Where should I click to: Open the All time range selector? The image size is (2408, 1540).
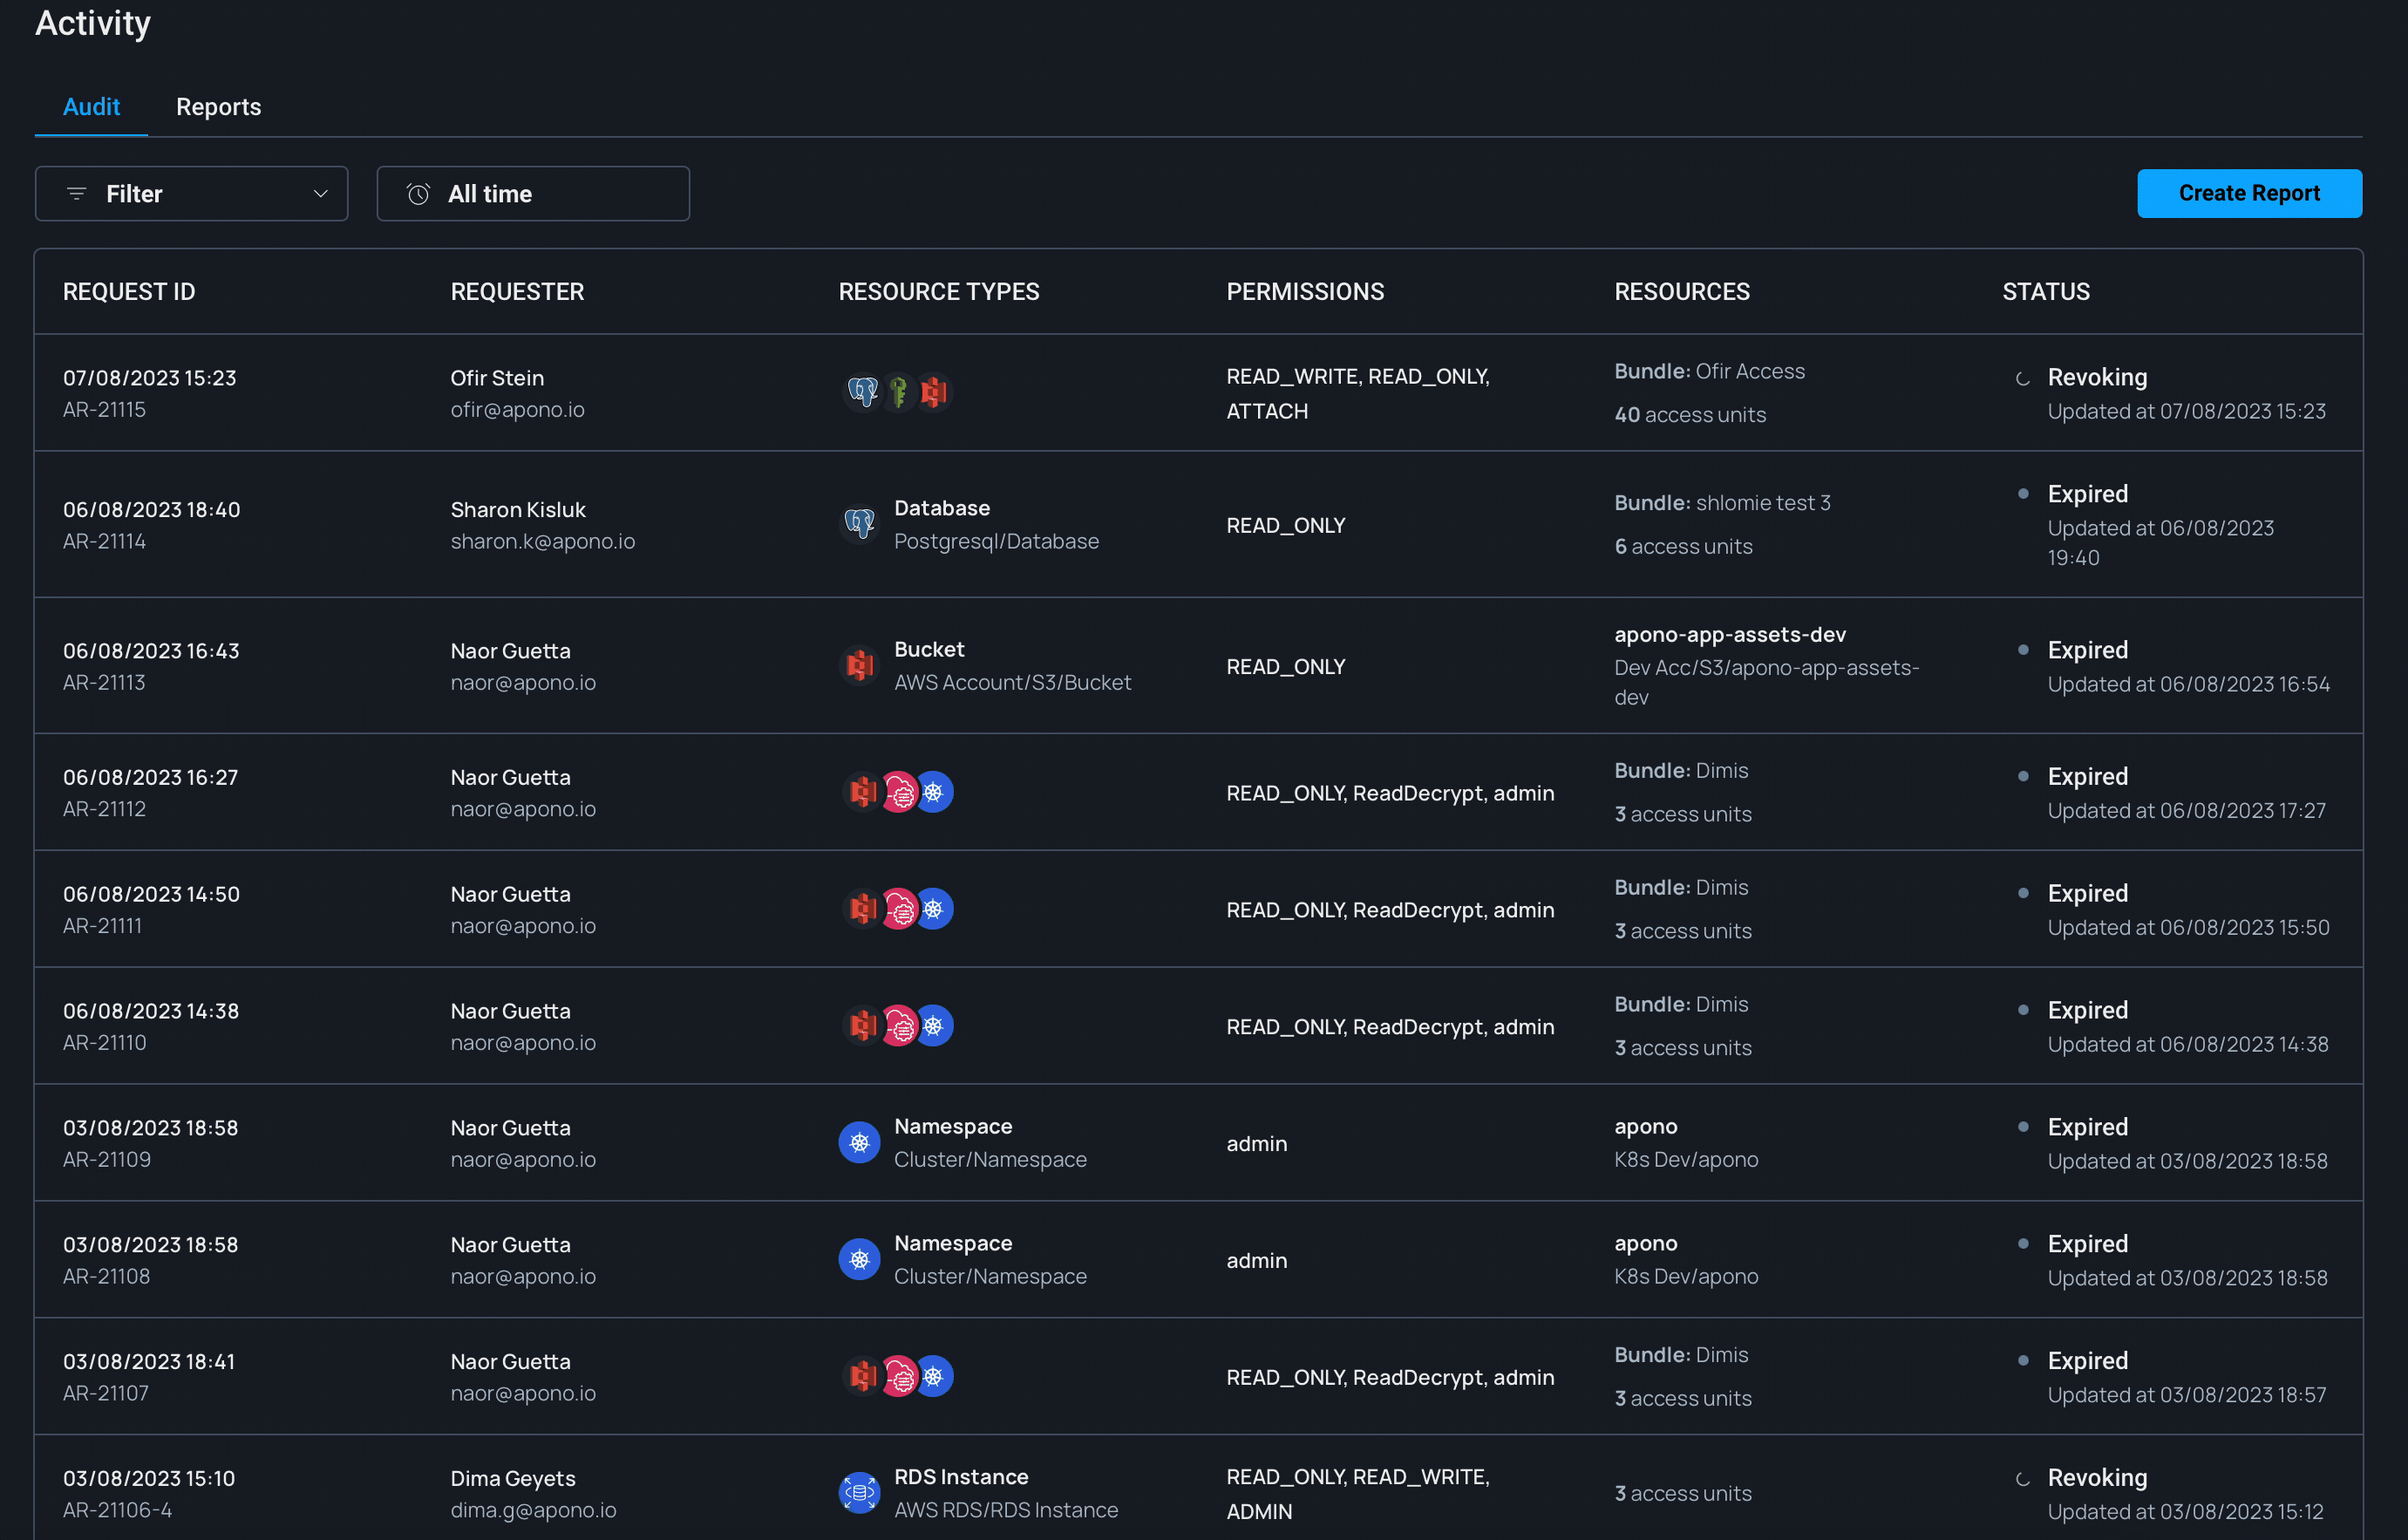pos(532,194)
